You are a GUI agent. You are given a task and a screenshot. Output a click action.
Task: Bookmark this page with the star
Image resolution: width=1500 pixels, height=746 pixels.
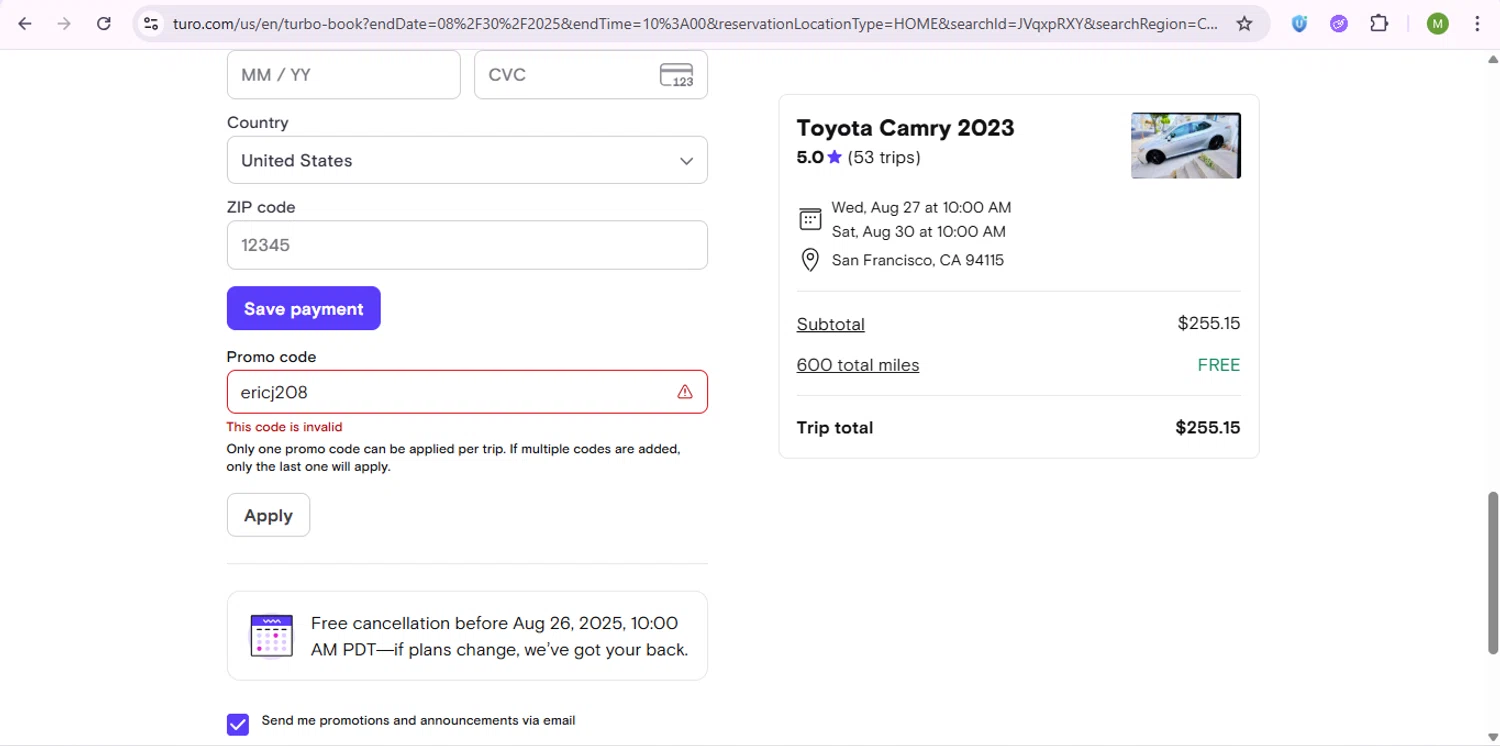pyautogui.click(x=1244, y=23)
